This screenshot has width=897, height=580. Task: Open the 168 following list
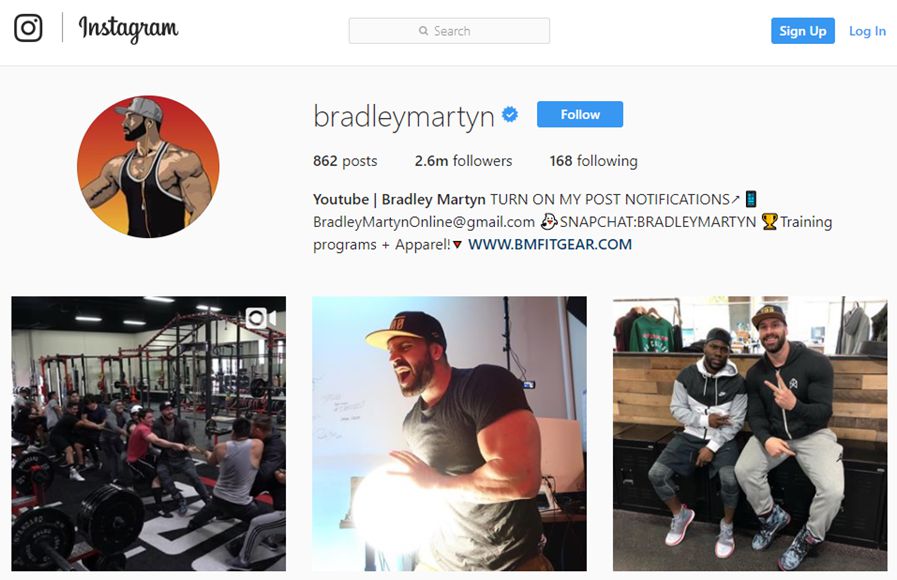593,161
